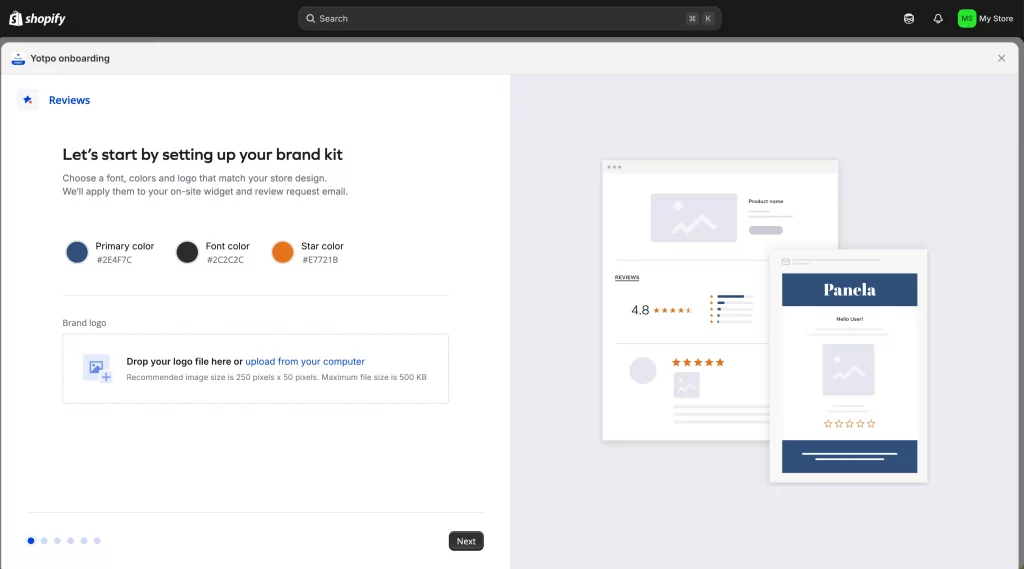The width and height of the screenshot is (1024, 569).
Task: Click the Shopify logo in the top bar
Action: pos(37,18)
